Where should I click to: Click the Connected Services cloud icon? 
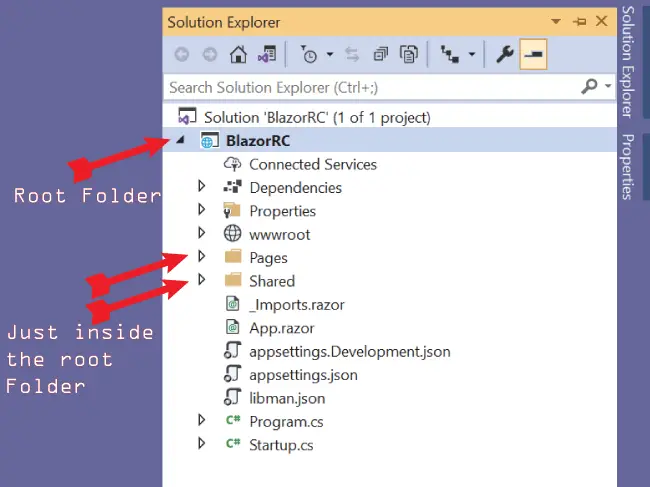coord(233,164)
